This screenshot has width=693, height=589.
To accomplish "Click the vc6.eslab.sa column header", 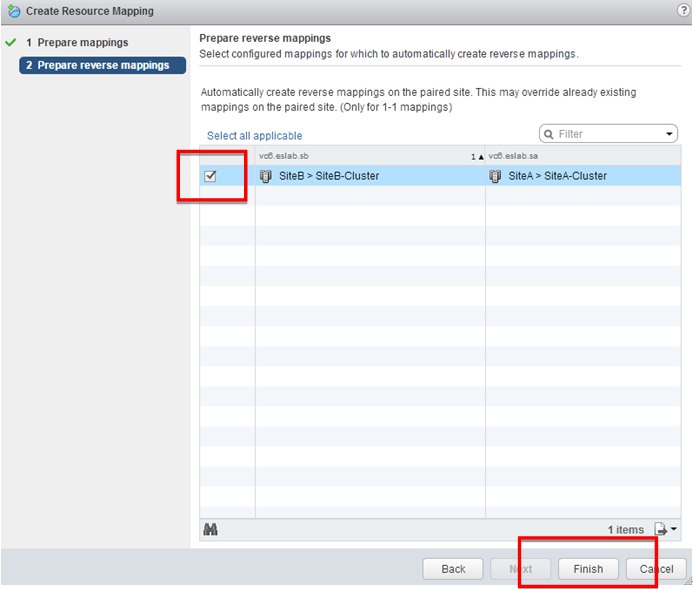I will (582, 155).
